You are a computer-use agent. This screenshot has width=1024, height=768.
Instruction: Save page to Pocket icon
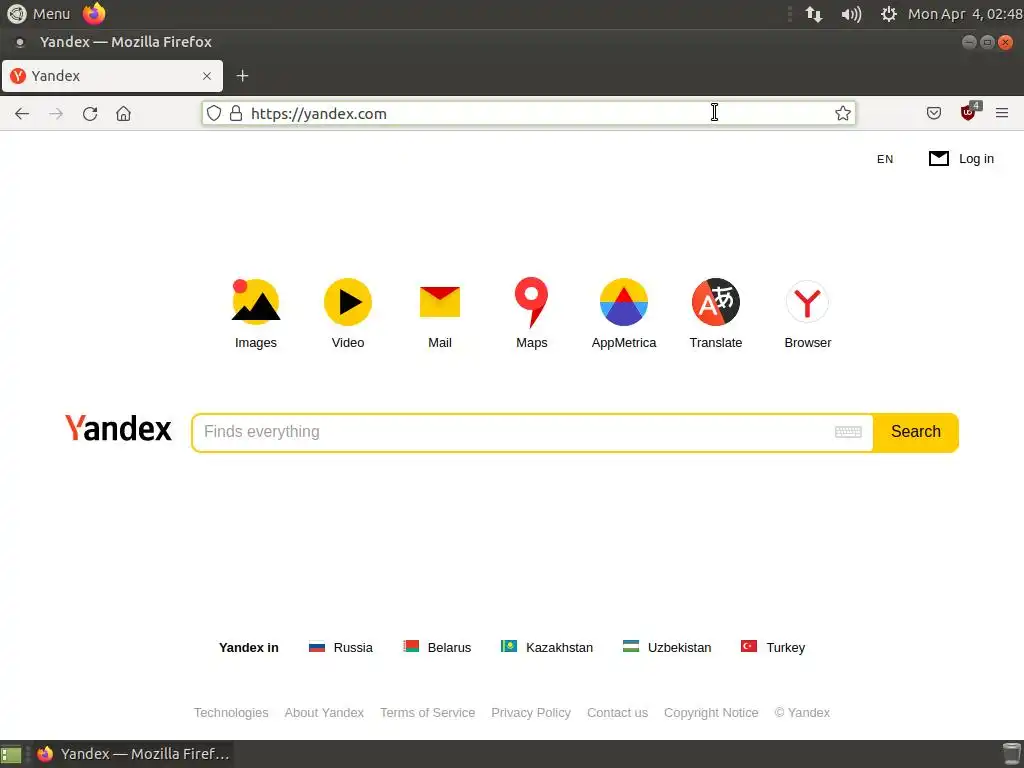934,113
